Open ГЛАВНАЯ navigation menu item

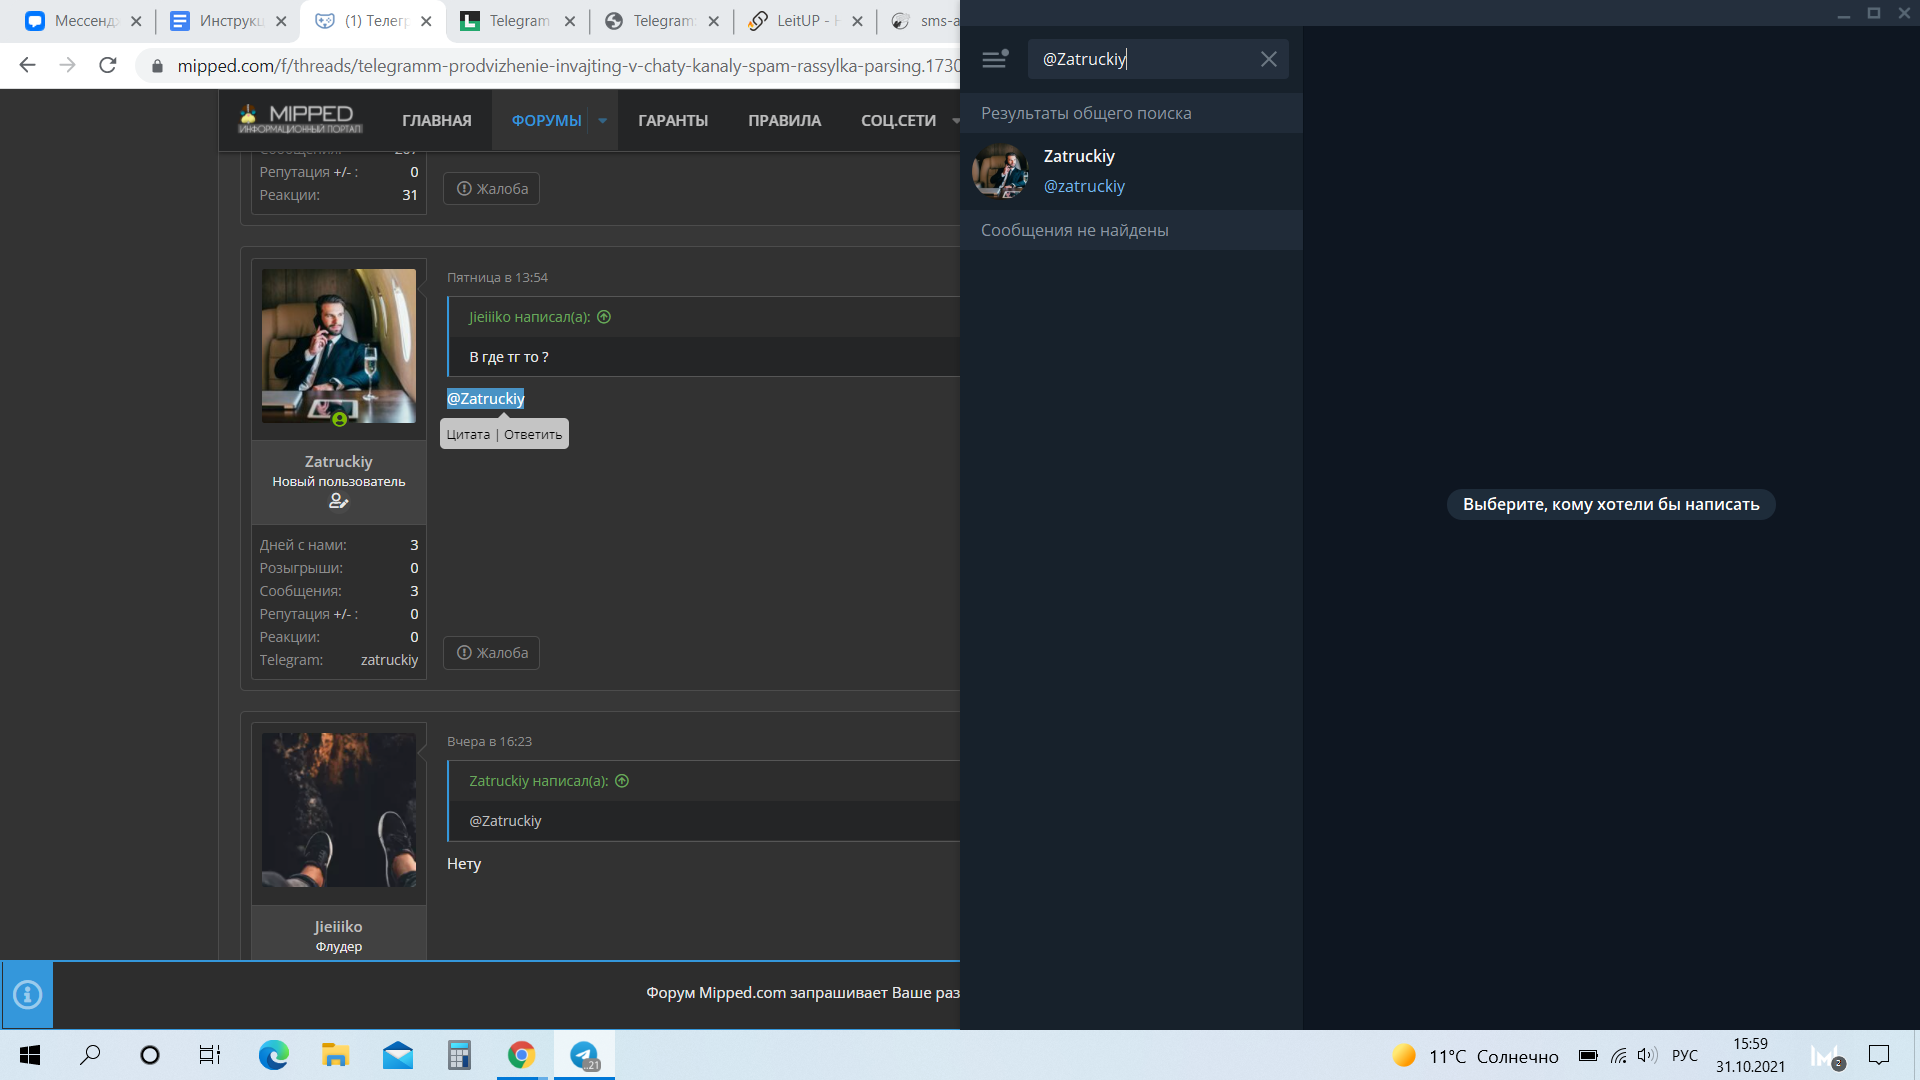[x=437, y=121]
